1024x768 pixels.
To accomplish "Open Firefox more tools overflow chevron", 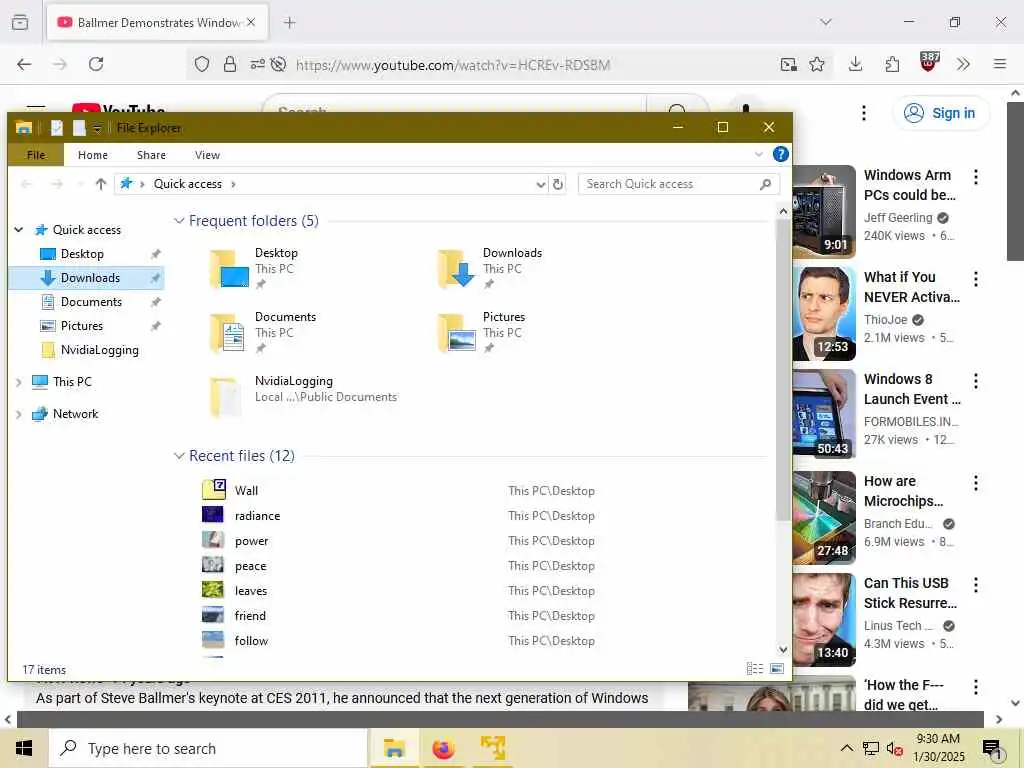I will click(963, 64).
